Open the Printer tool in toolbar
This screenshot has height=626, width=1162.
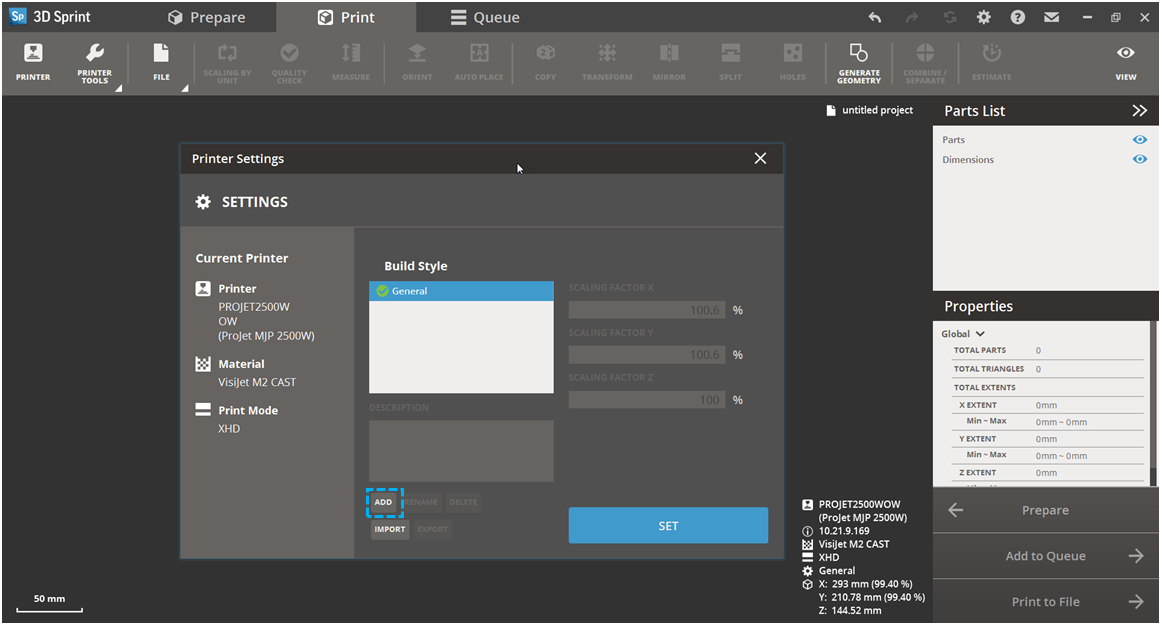pos(33,62)
